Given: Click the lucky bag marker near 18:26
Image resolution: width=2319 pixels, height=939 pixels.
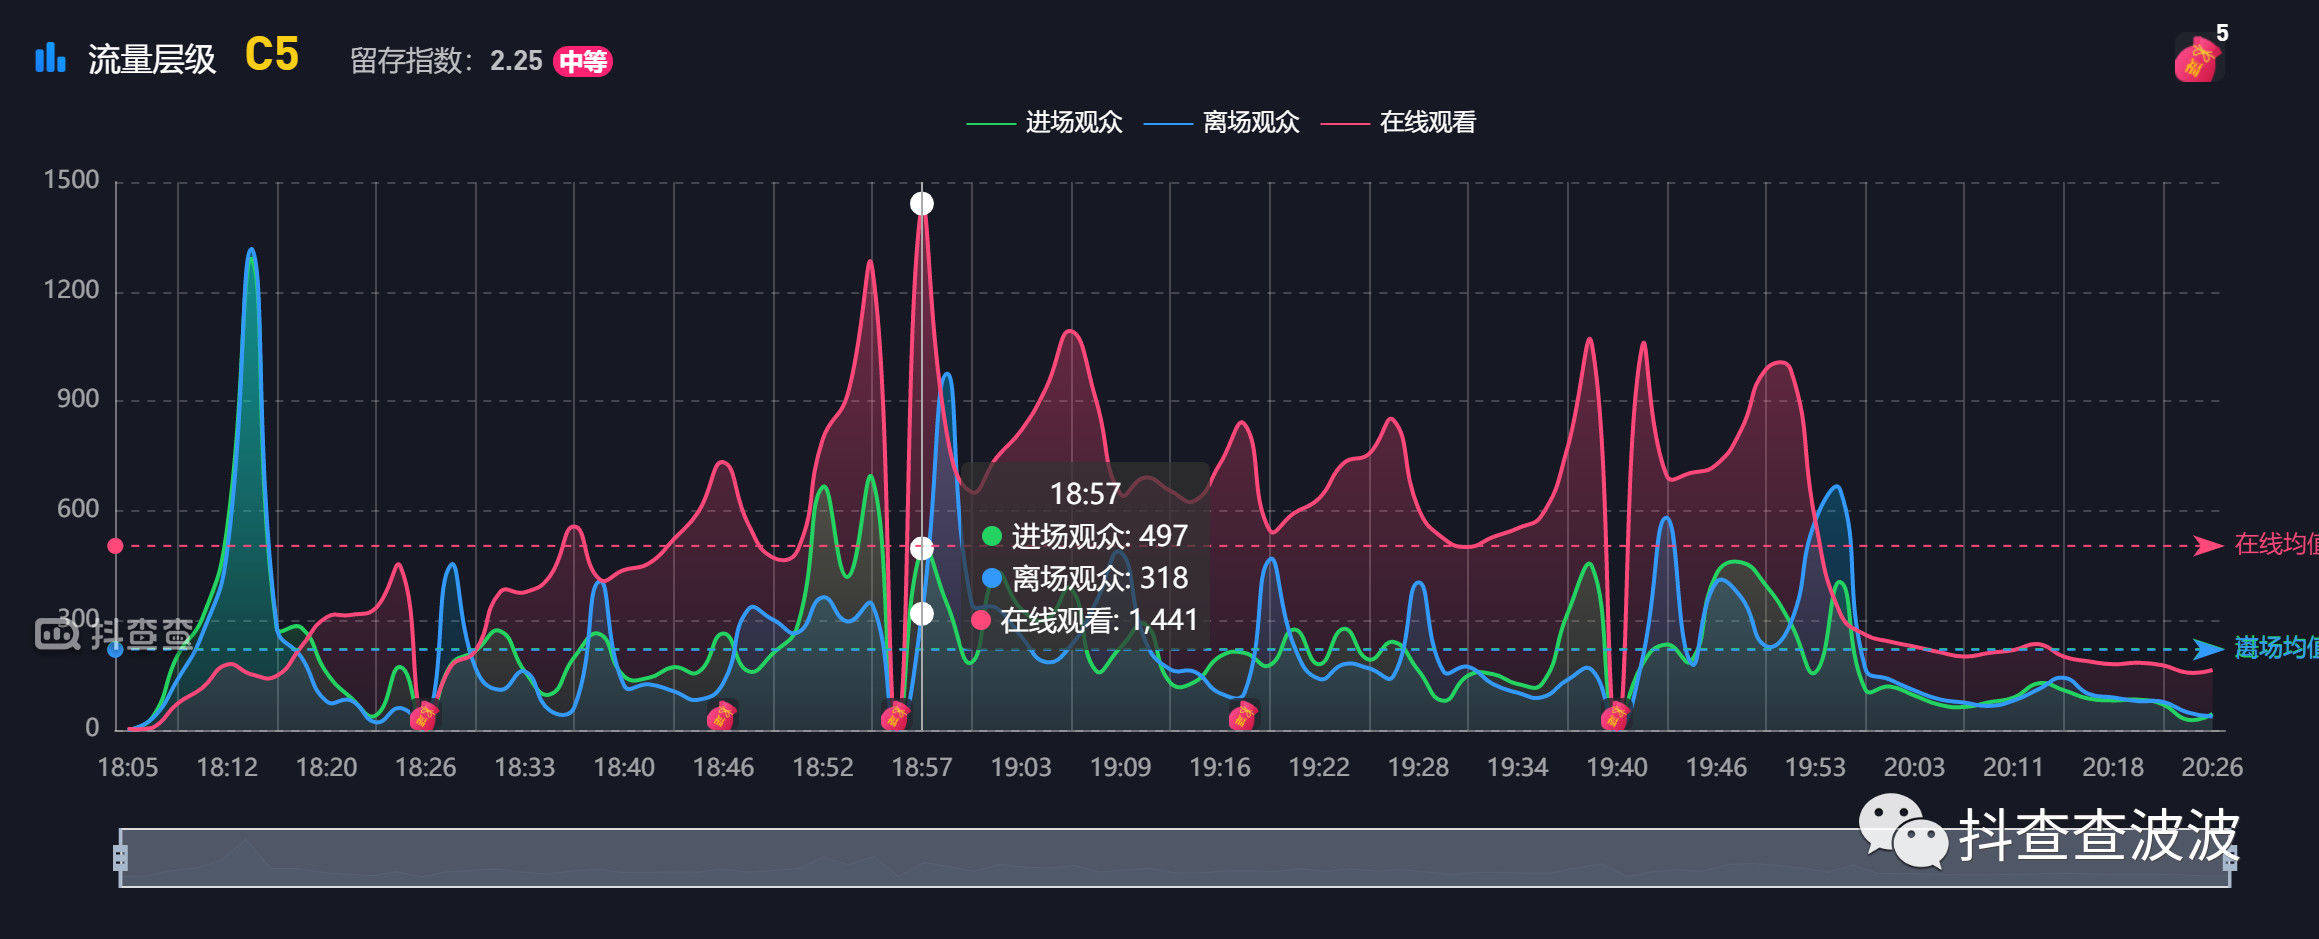Looking at the screenshot, I should (424, 715).
